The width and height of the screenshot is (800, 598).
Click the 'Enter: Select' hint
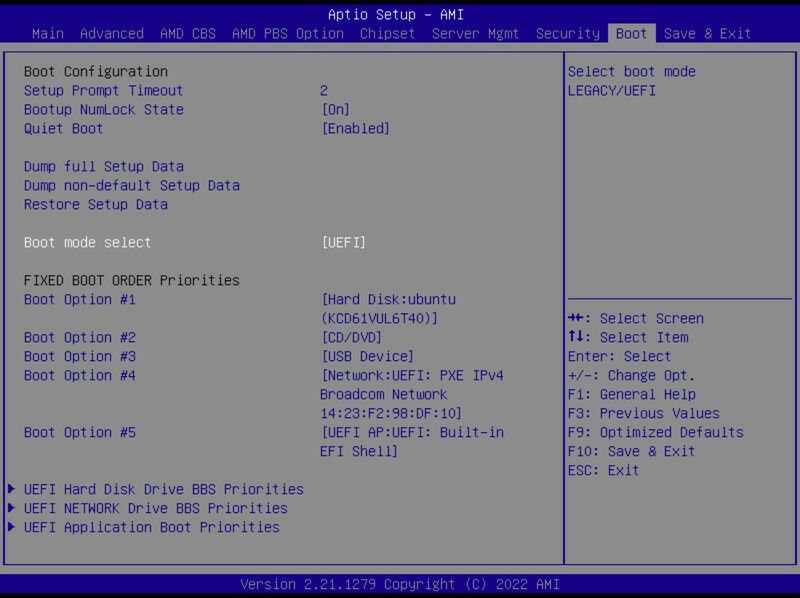coord(619,356)
